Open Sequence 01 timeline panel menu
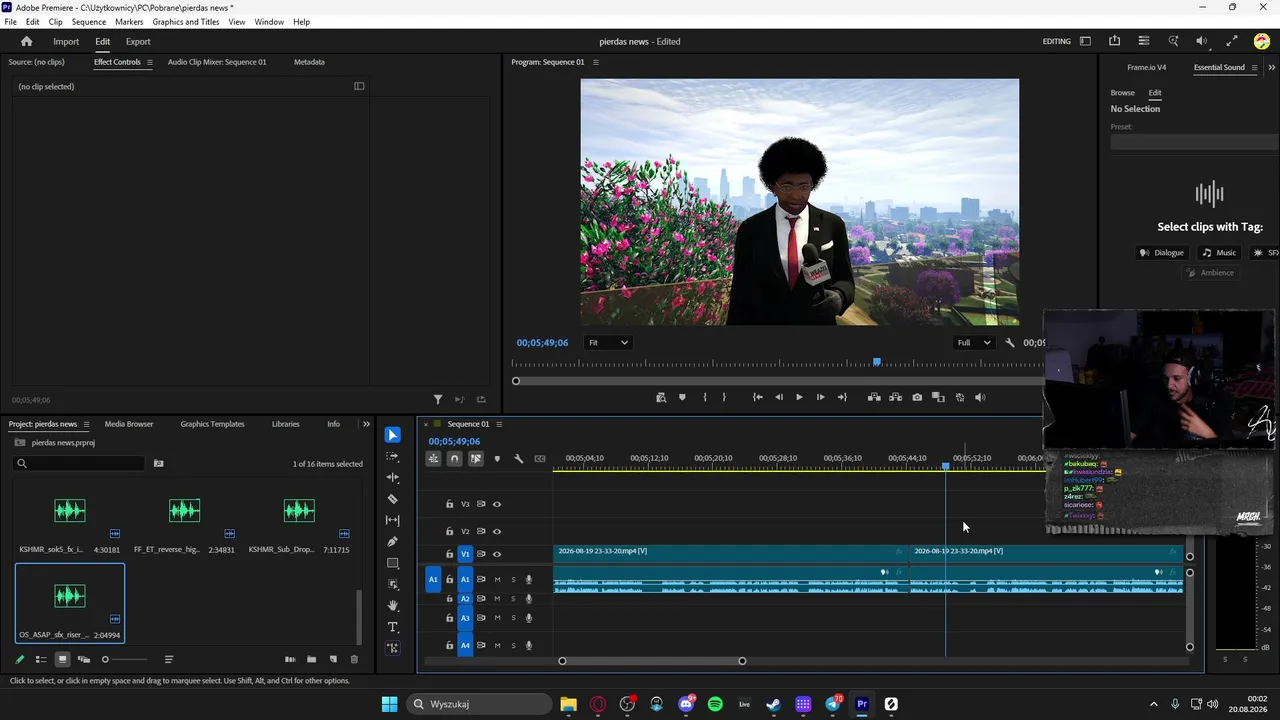The image size is (1280, 720). point(499,424)
